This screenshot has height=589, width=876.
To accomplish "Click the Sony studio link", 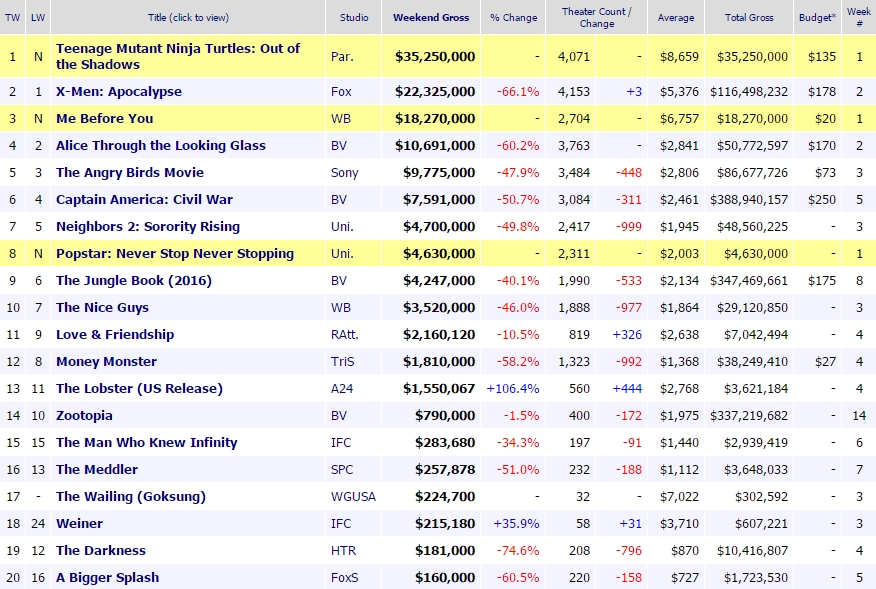I will pyautogui.click(x=344, y=173).
